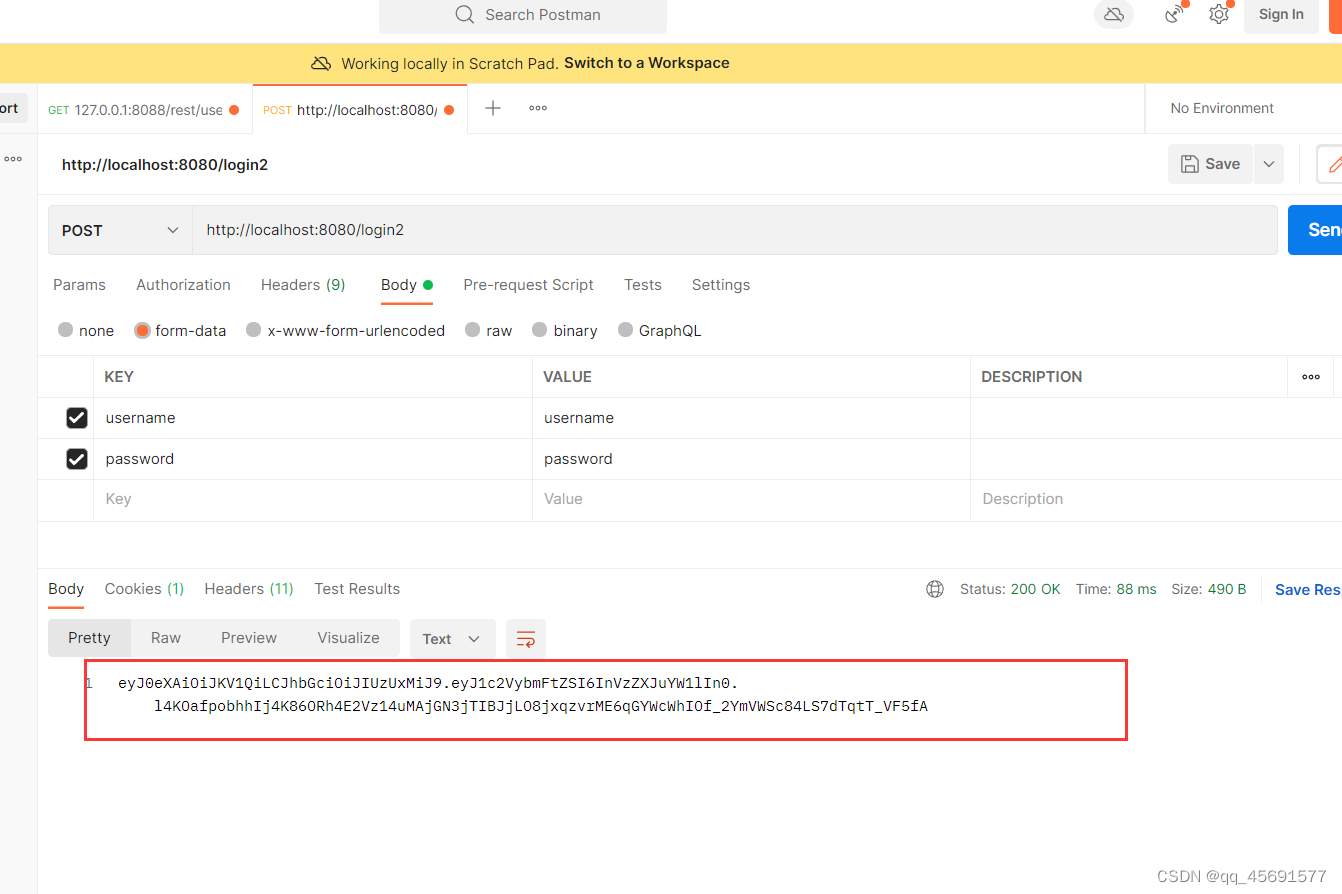Open the Capture requests satellite icon
The height and width of the screenshot is (894, 1342).
pos(1172,14)
